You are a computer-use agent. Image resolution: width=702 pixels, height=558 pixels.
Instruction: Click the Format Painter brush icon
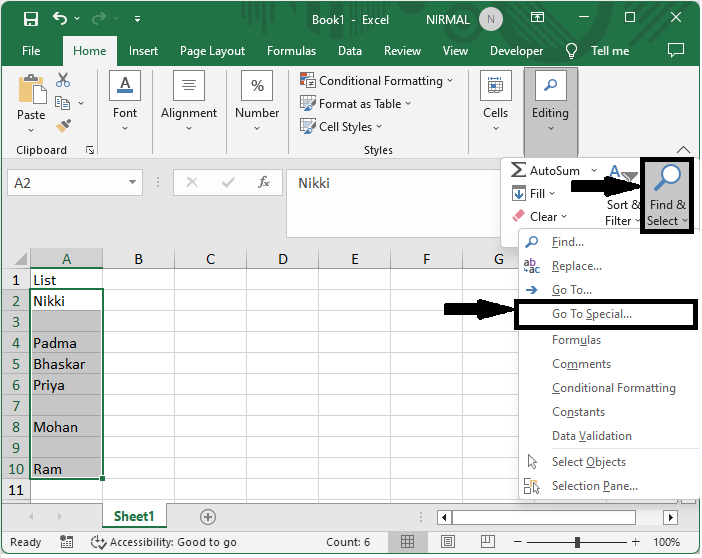tap(63, 125)
